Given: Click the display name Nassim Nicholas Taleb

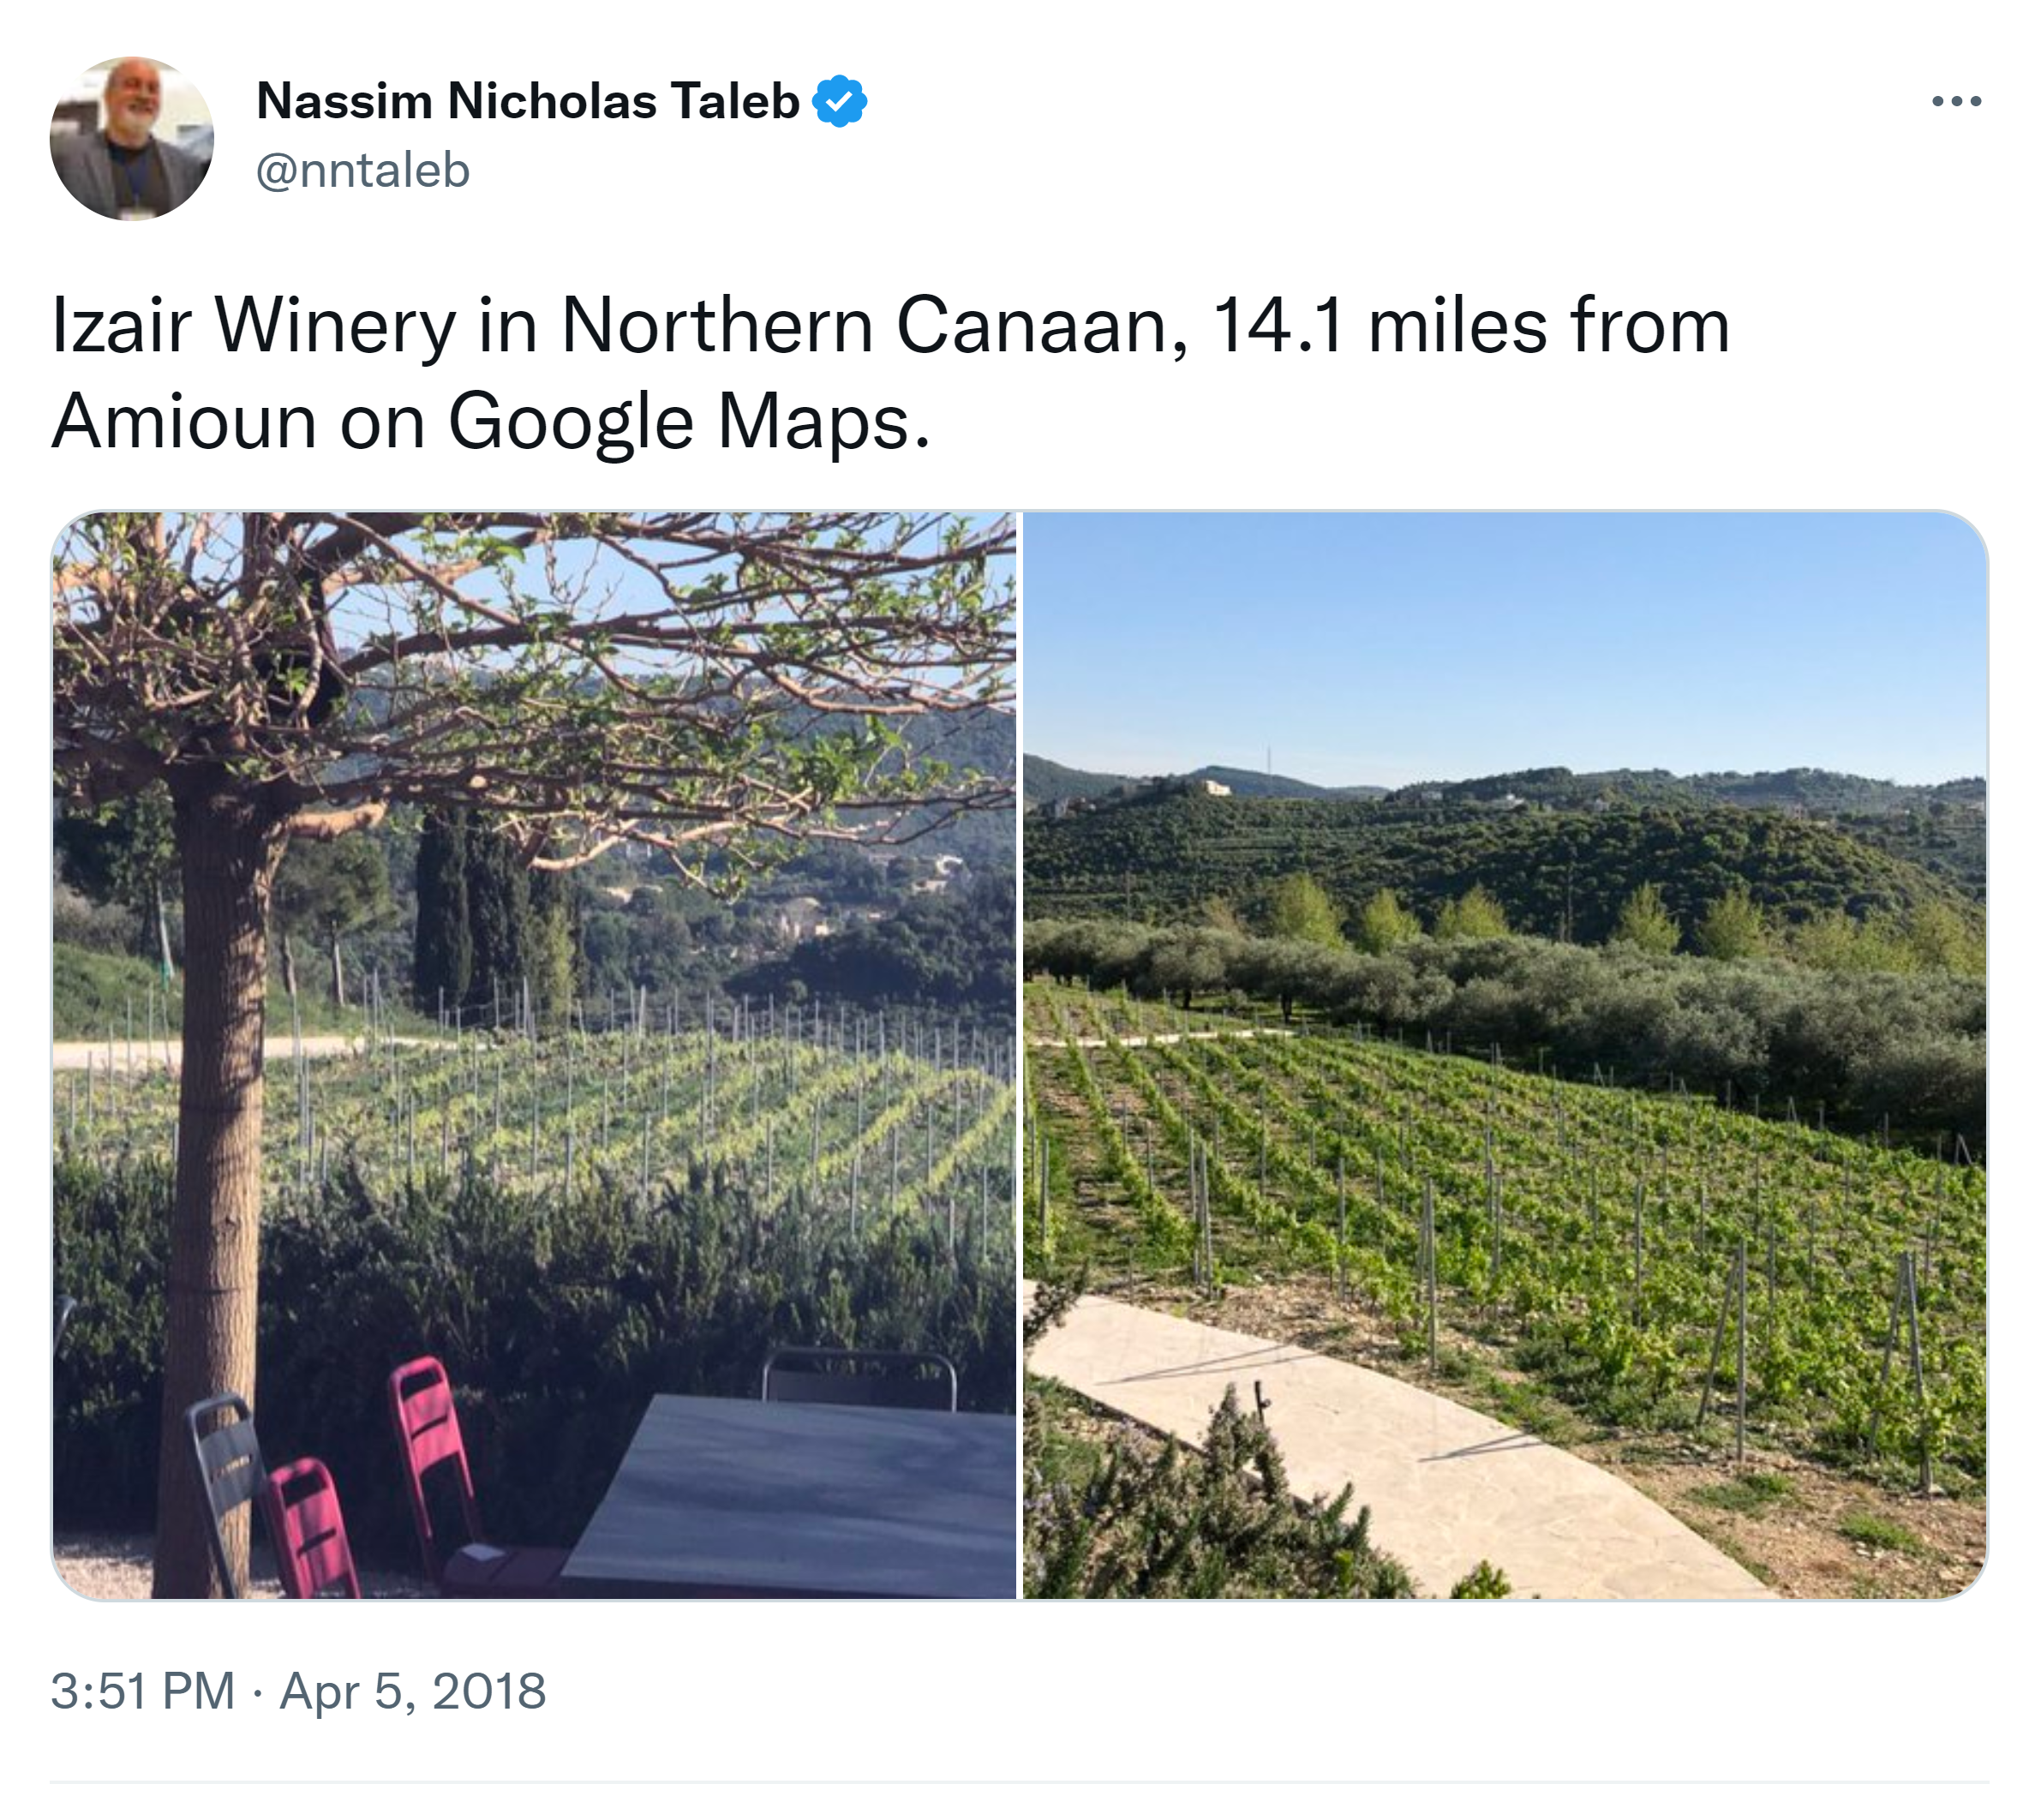Looking at the screenshot, I should click(x=527, y=101).
